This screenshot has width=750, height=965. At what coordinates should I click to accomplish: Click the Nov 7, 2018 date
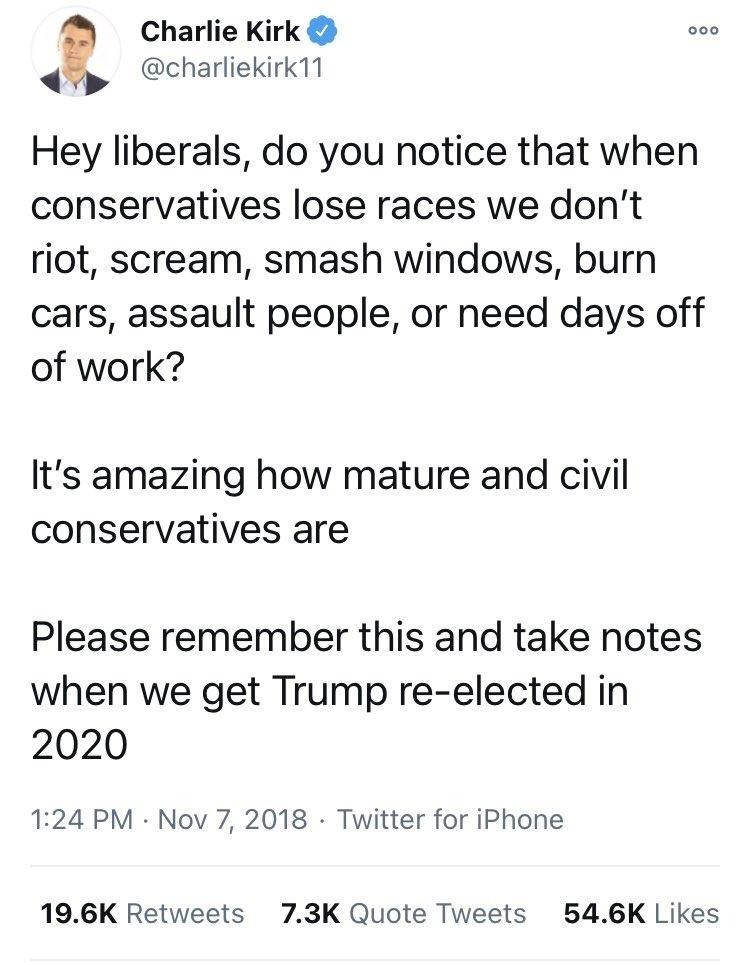(230, 821)
